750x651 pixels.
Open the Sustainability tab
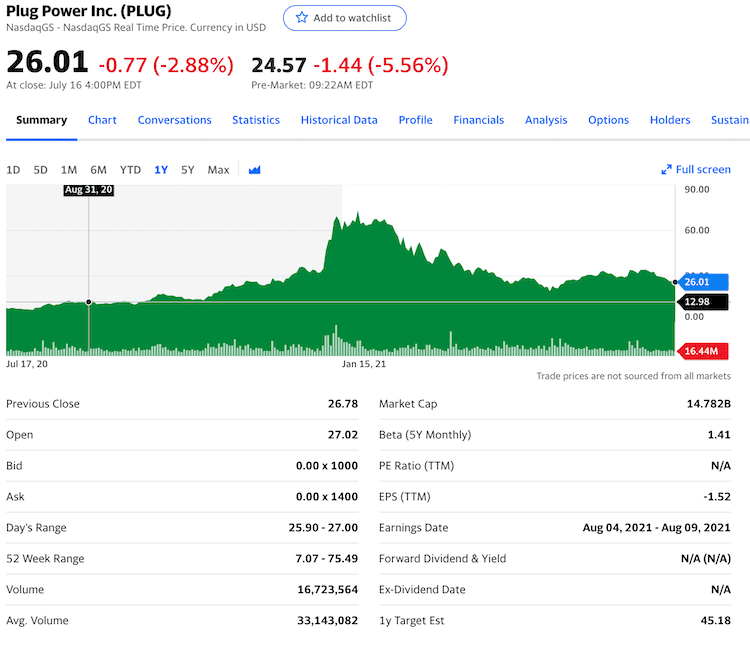(730, 120)
